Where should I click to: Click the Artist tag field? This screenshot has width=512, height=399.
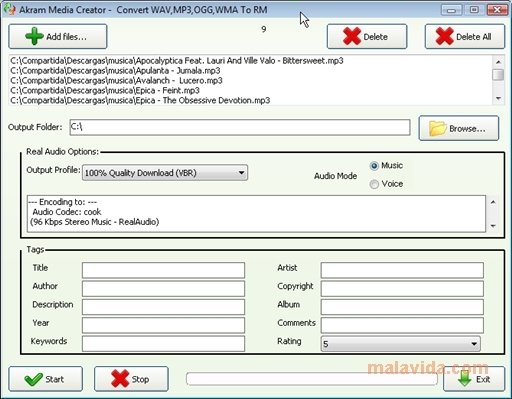402,270
